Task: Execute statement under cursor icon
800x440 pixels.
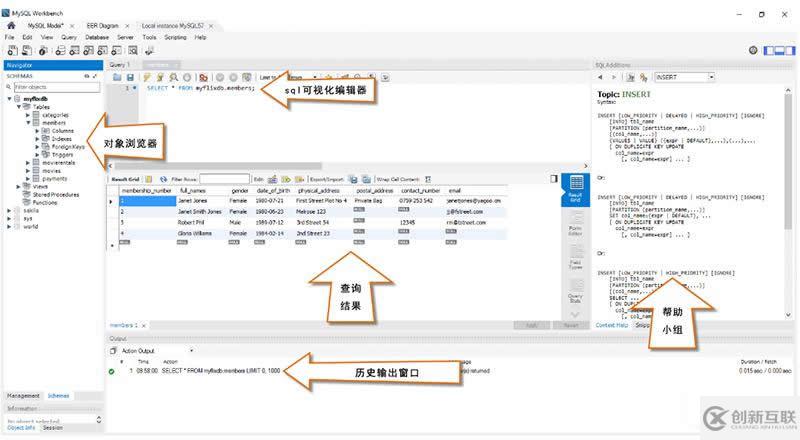Action: click(160, 78)
